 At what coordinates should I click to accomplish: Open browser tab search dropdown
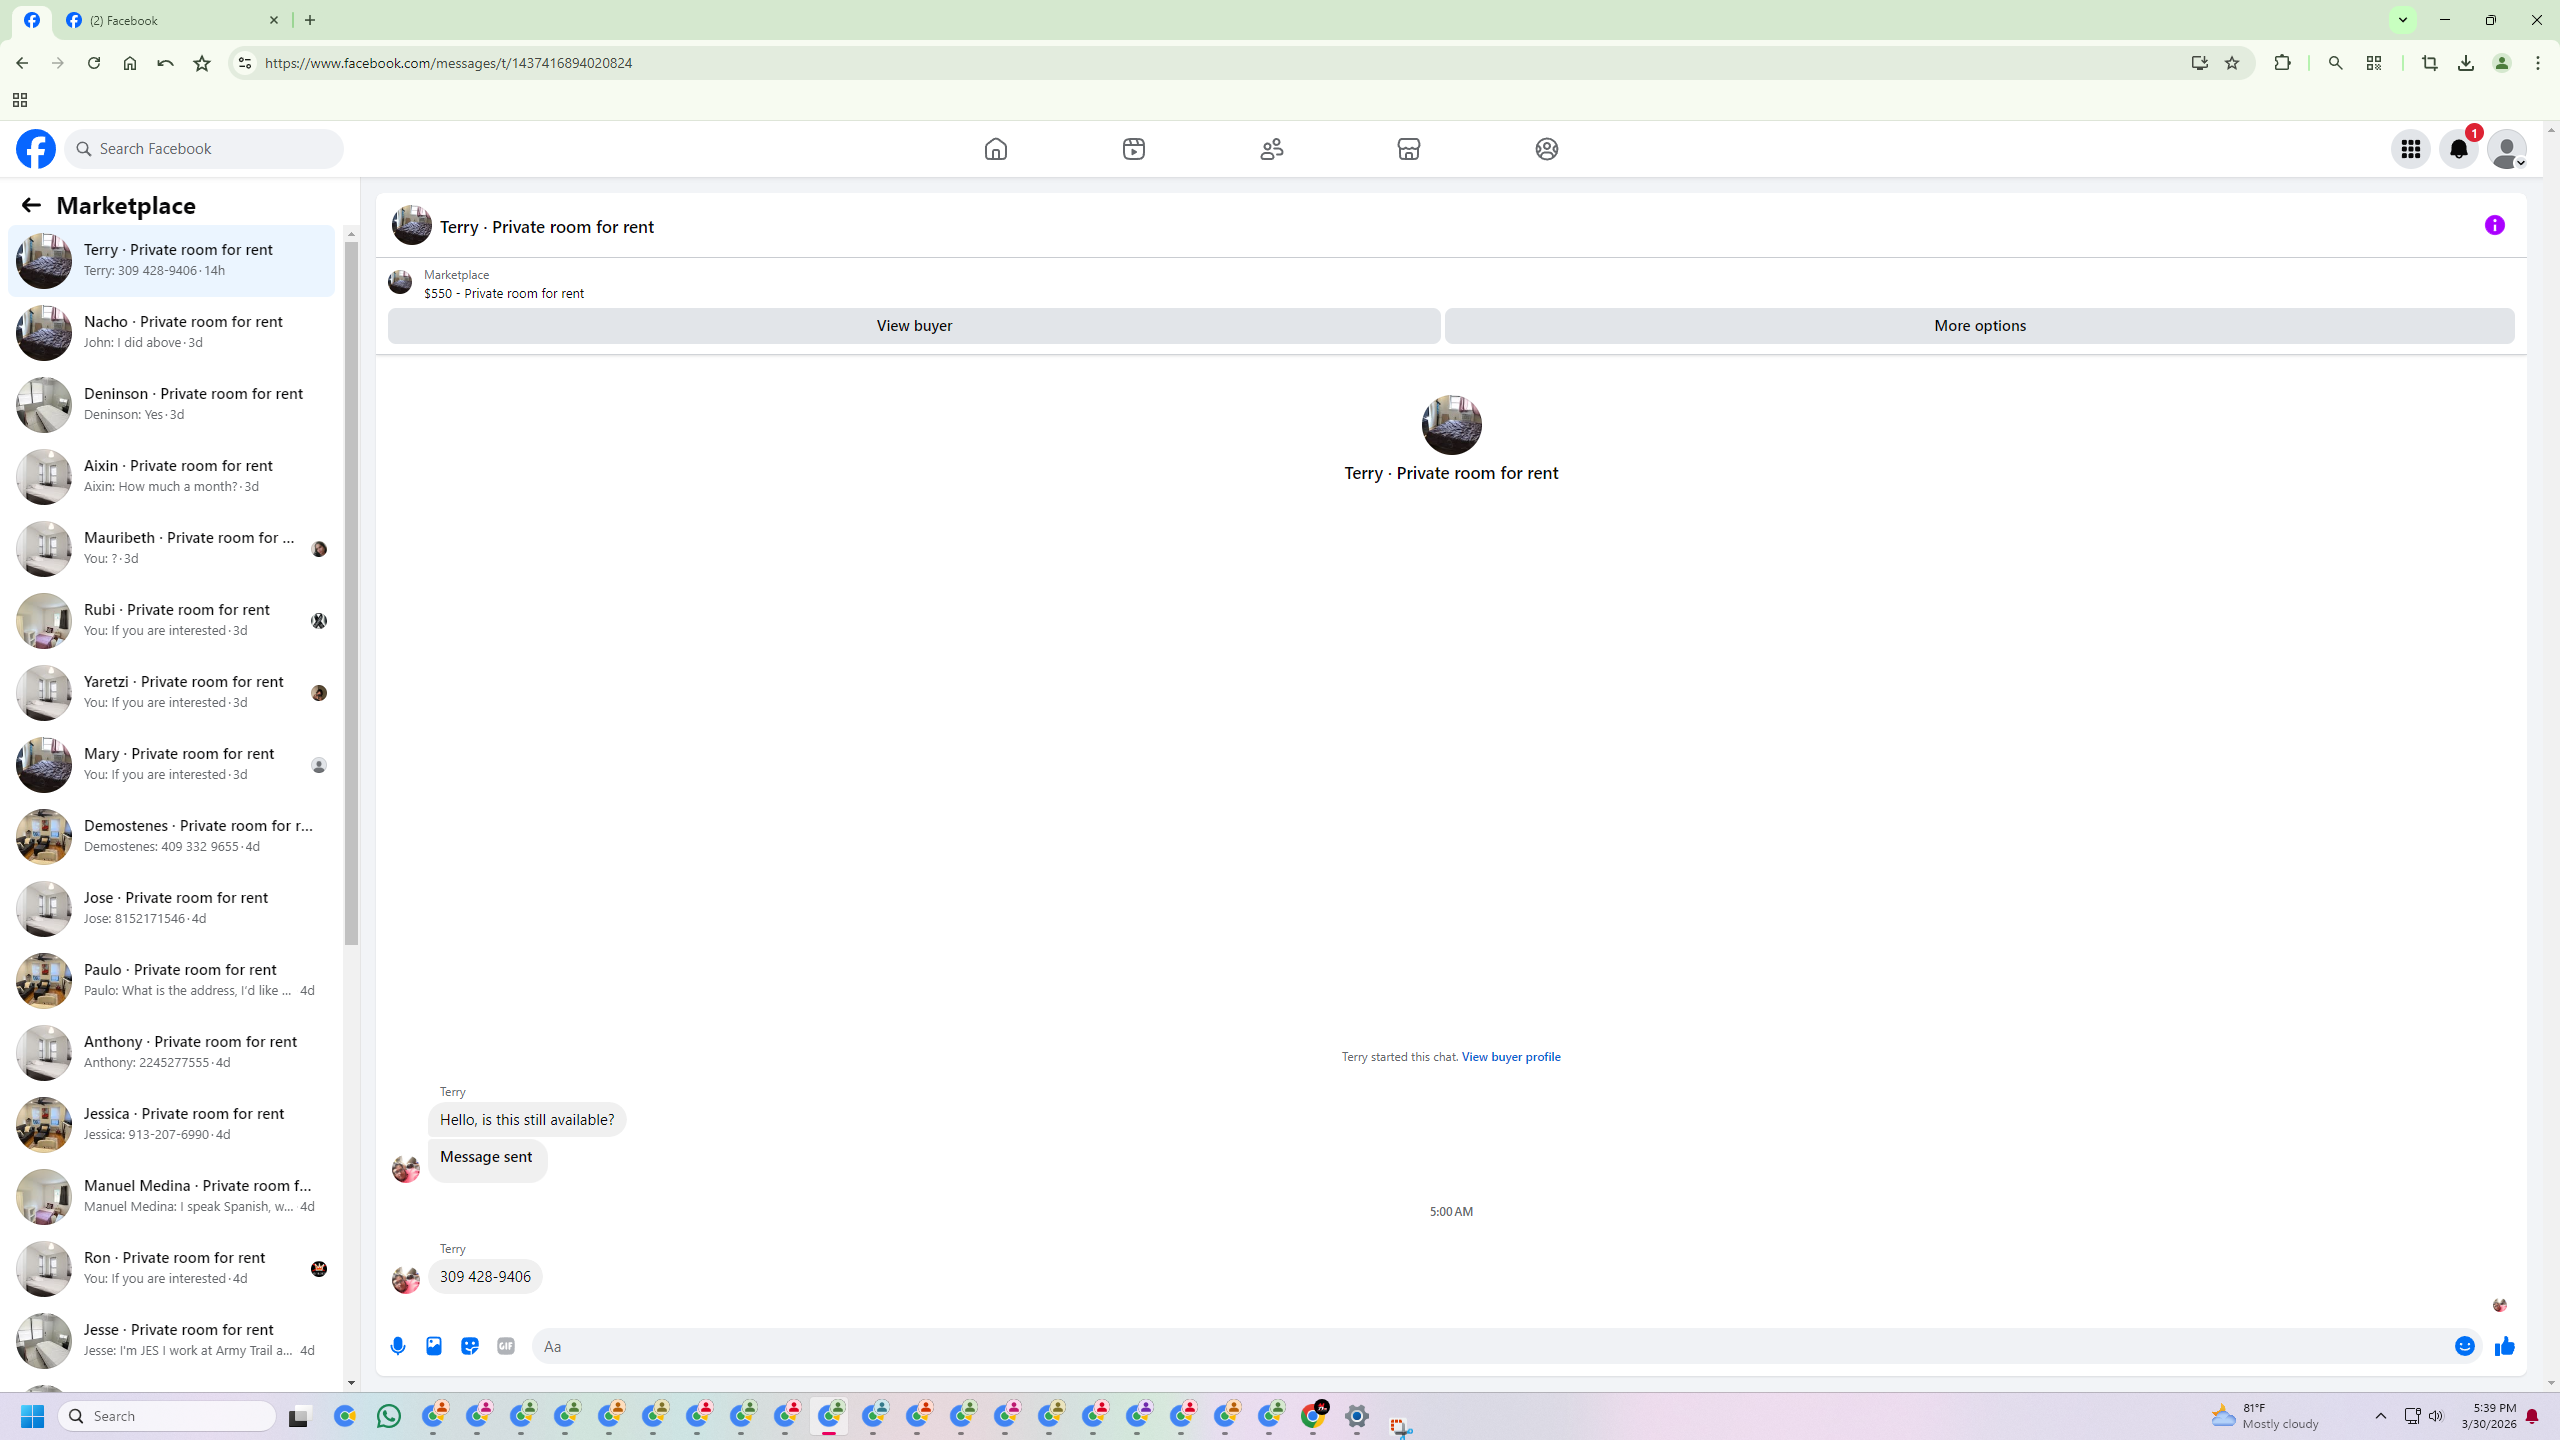[x=2402, y=20]
